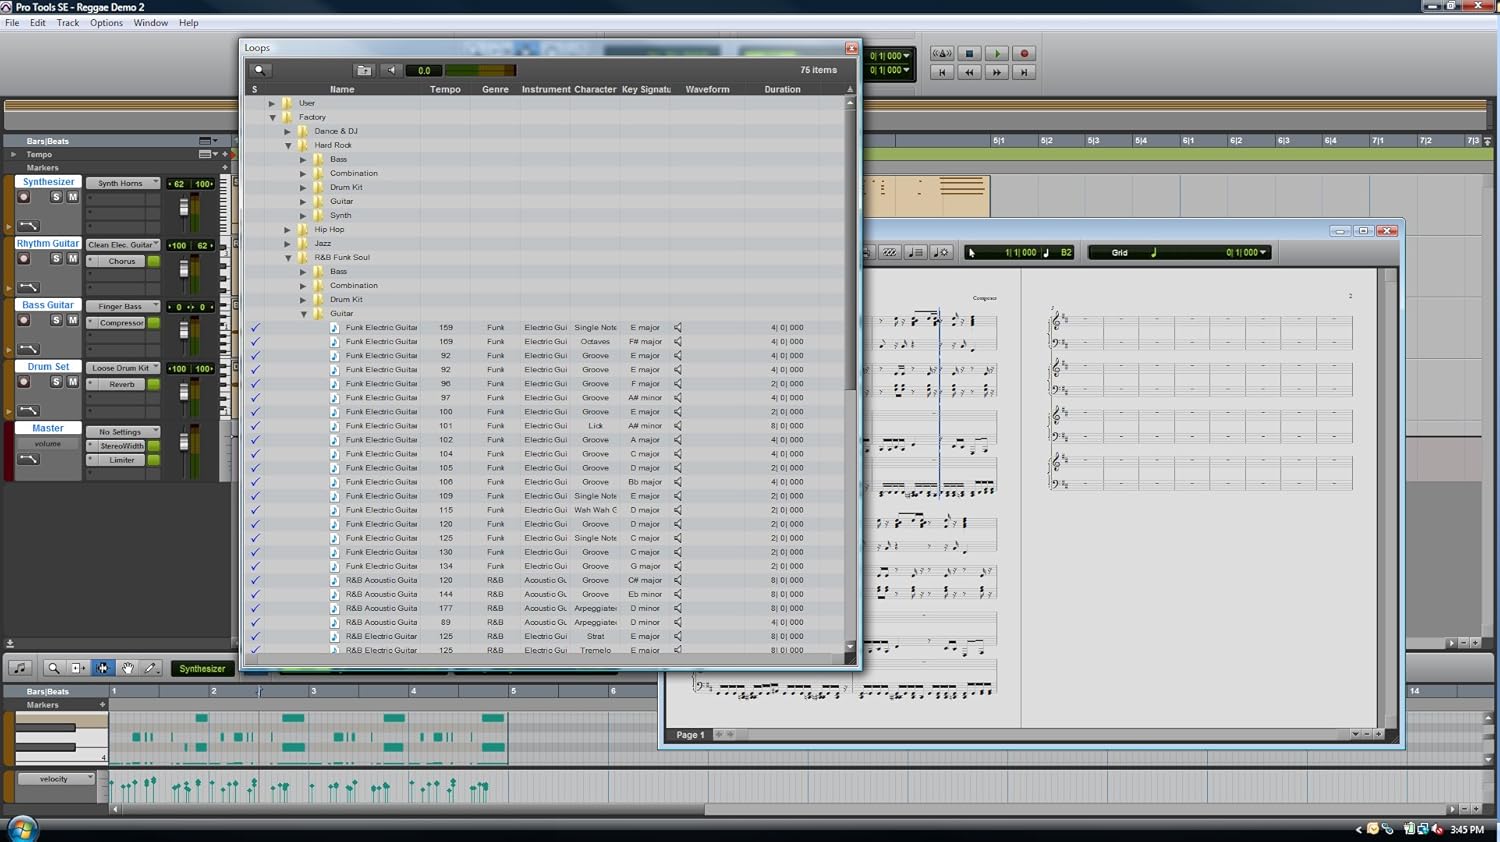Viewport: 1500px width, 842px height.
Task: Select the Pencil tool
Action: click(150, 667)
